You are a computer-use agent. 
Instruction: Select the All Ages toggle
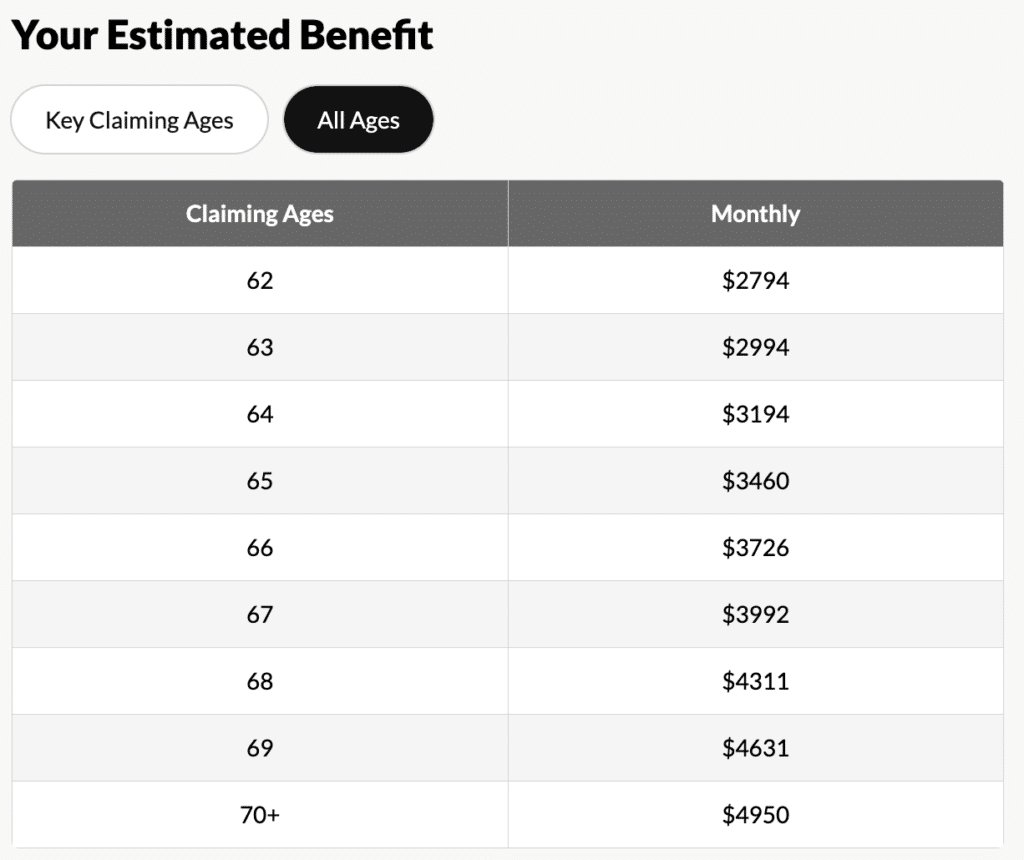point(358,119)
